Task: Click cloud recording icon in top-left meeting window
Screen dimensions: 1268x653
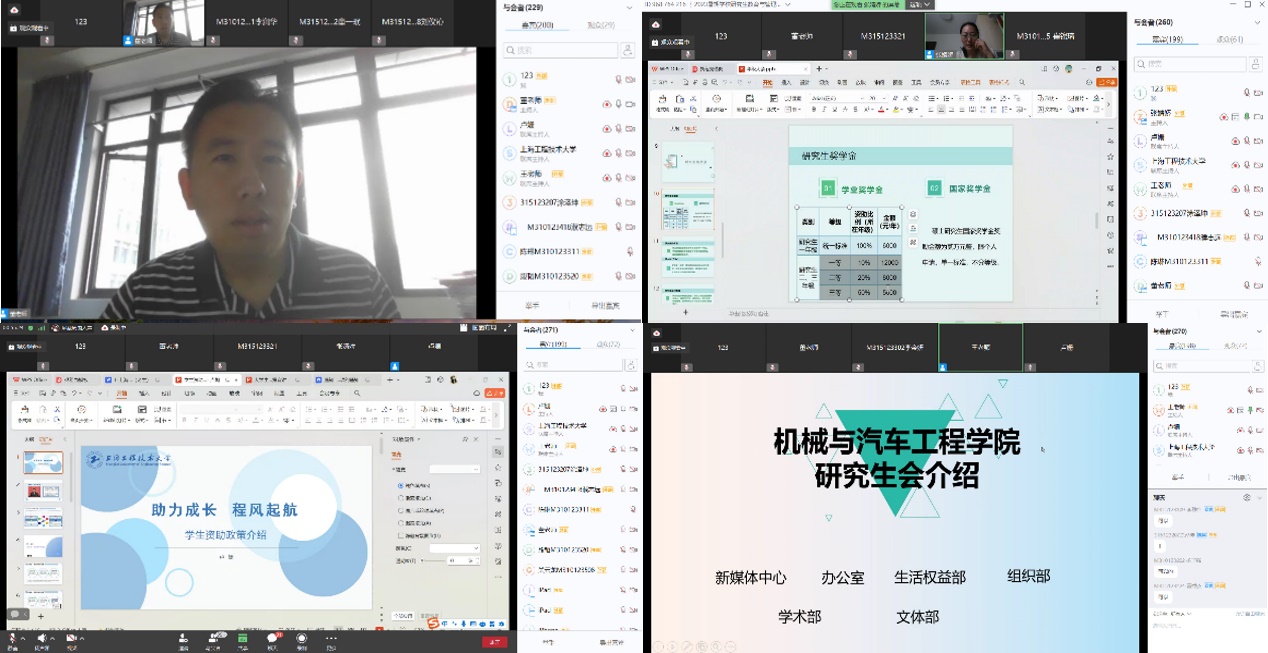Action: click(13, 10)
